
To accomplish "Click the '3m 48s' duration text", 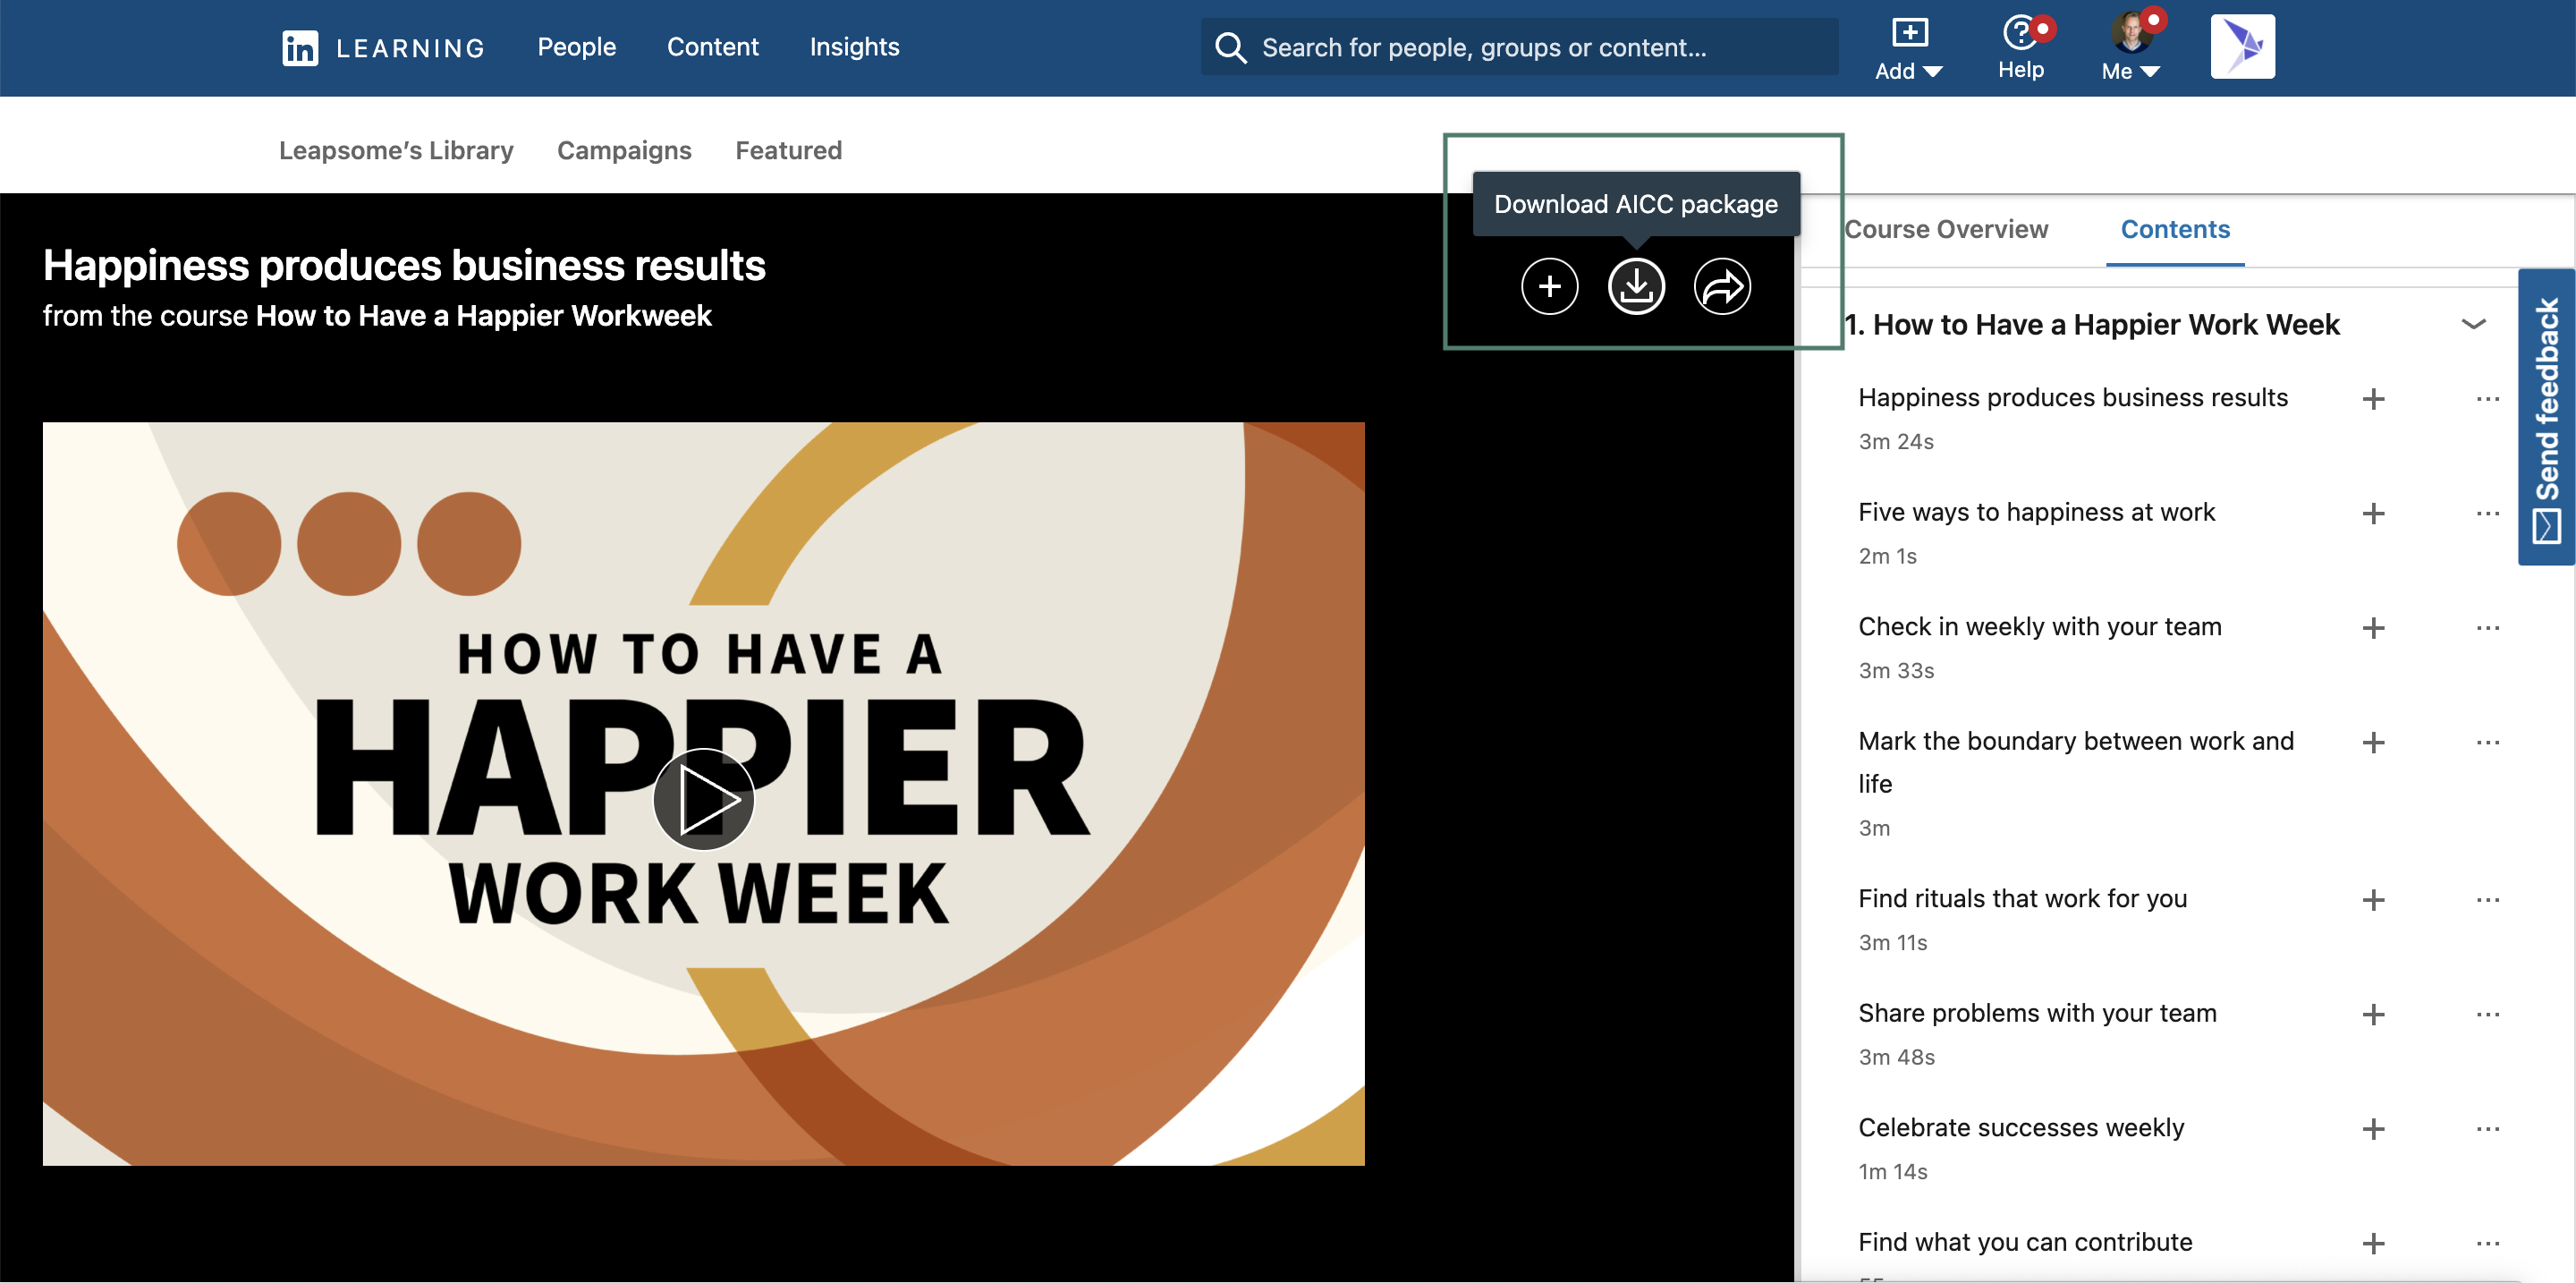I will 1896,1057.
